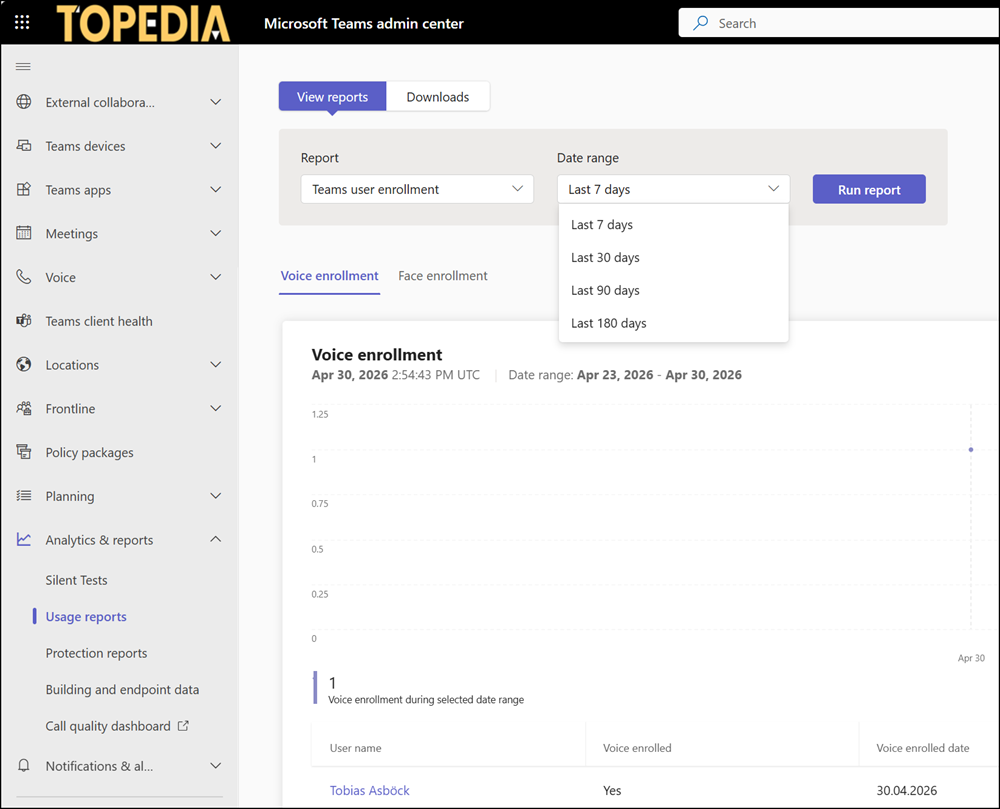1000x809 pixels.
Task: Click the Meetings calendar icon
Action: click(x=24, y=233)
